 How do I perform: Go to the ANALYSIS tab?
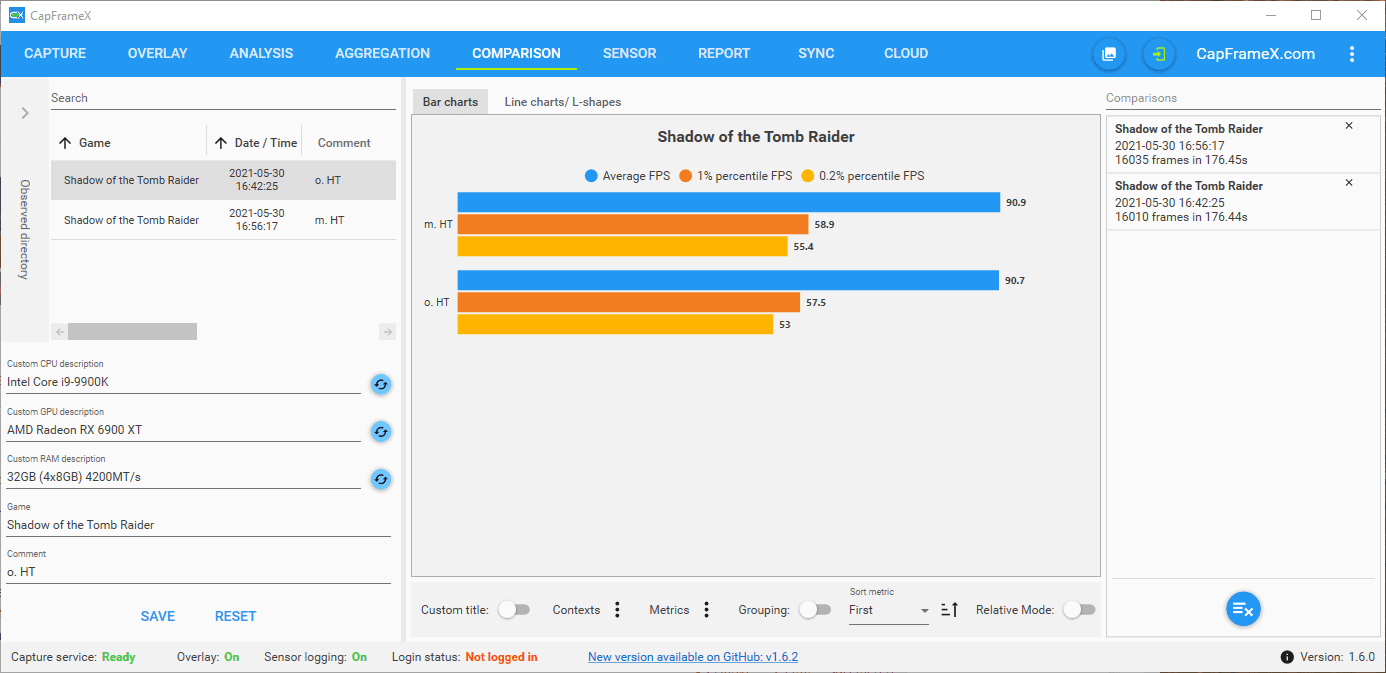point(261,54)
